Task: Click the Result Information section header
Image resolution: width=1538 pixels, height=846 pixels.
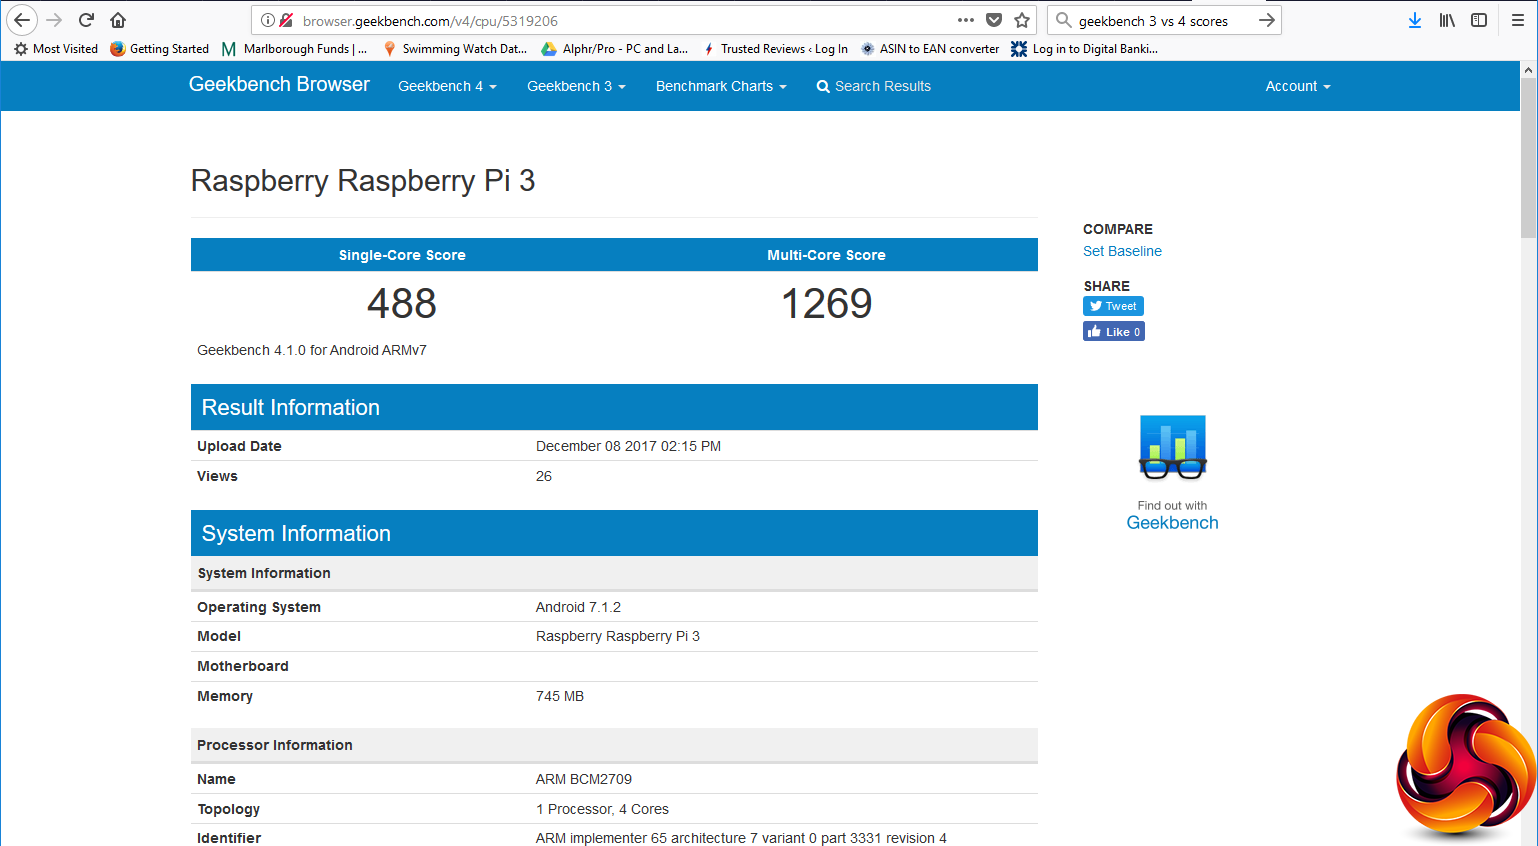Action: 614,407
